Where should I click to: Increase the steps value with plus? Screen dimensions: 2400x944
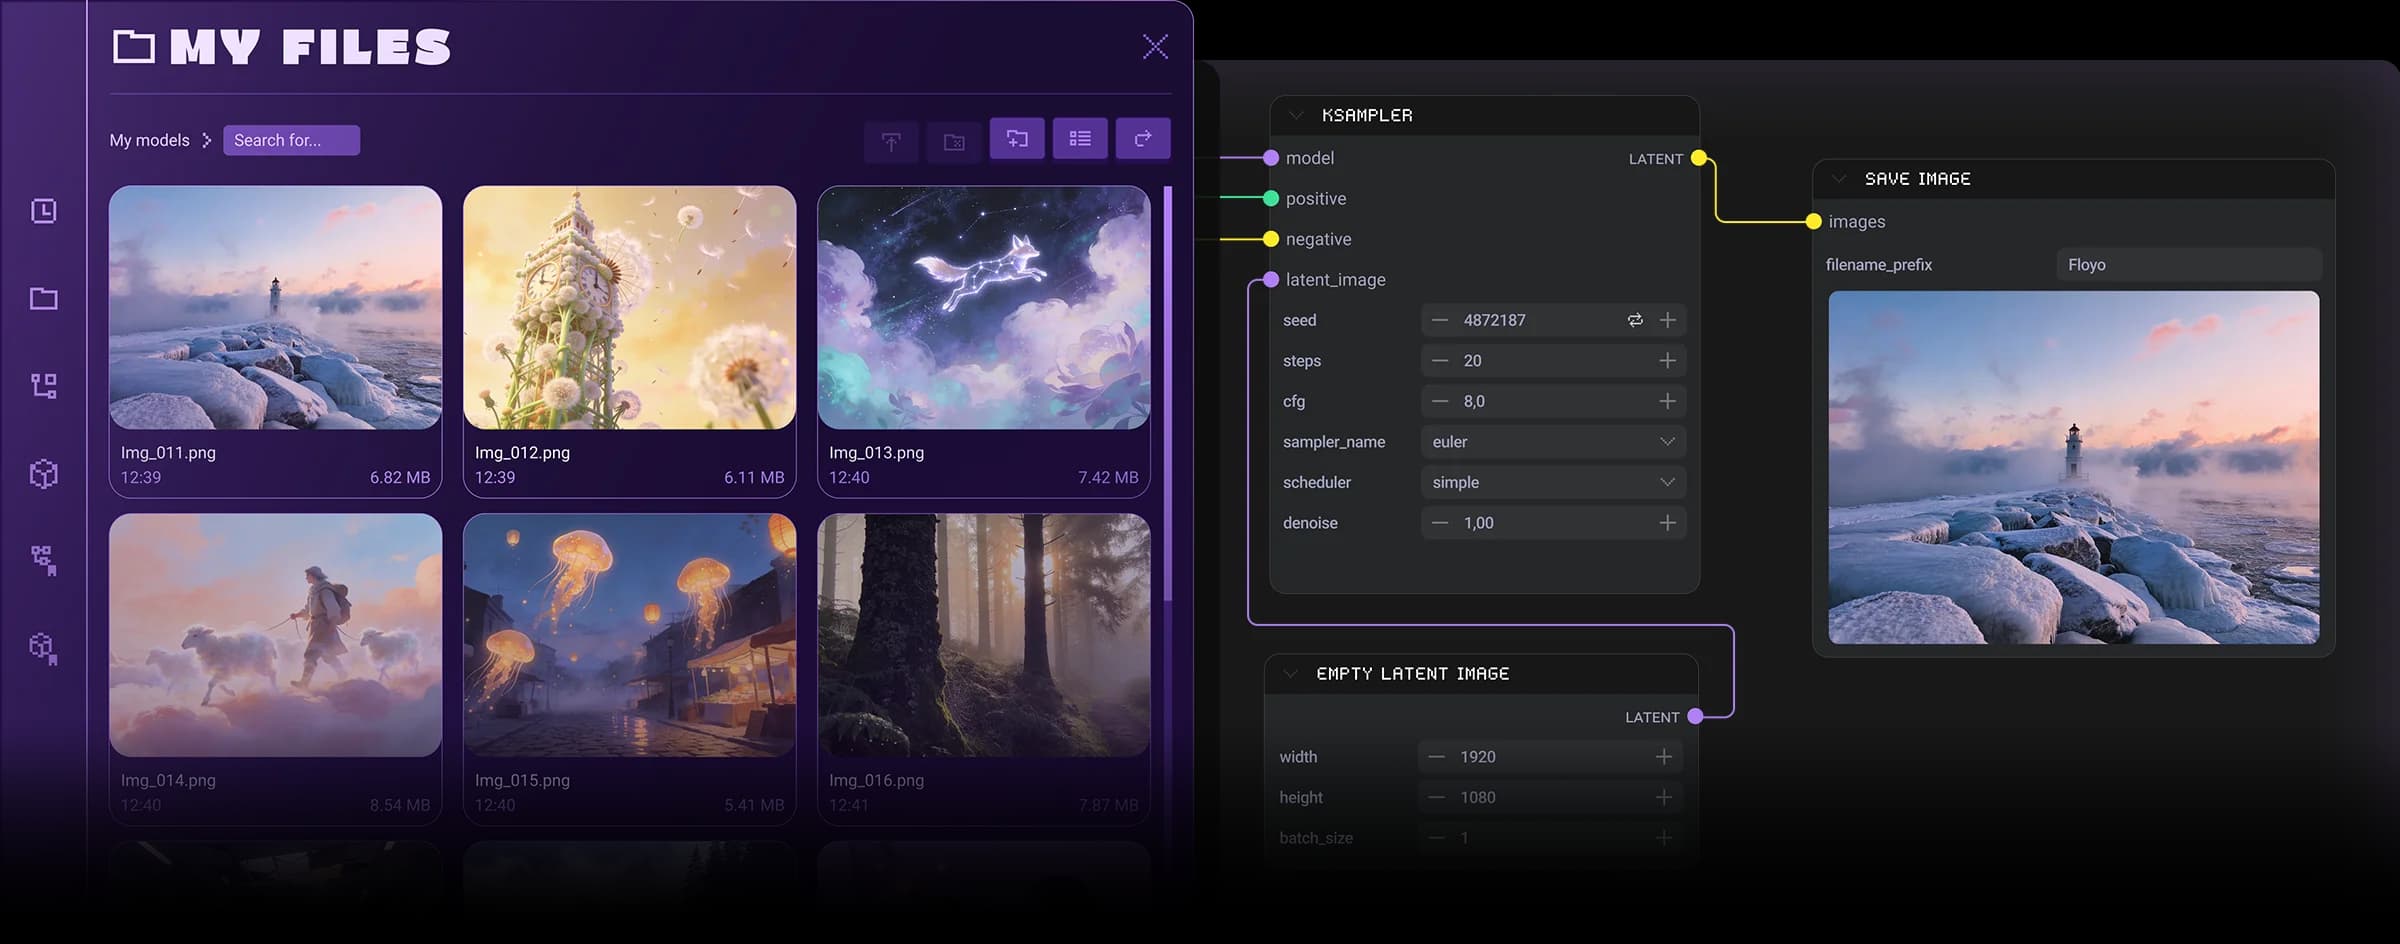(x=1667, y=361)
